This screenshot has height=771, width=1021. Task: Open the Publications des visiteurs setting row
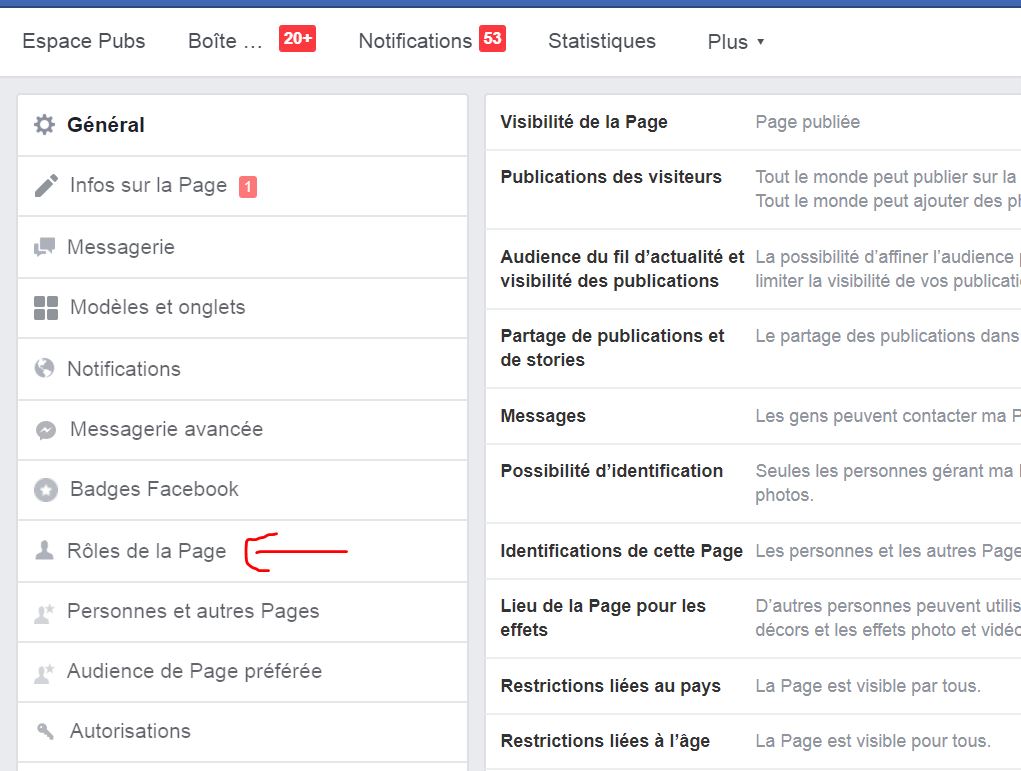[x=752, y=189]
